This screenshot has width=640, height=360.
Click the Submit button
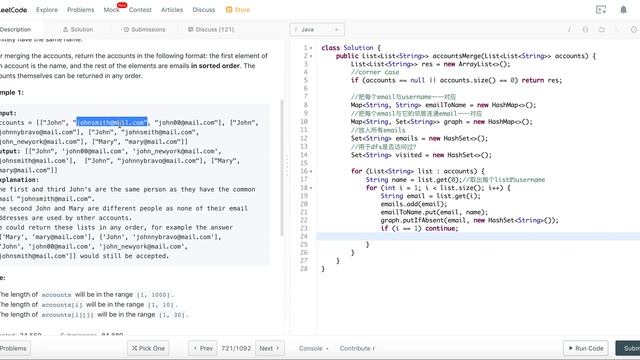click(628, 348)
